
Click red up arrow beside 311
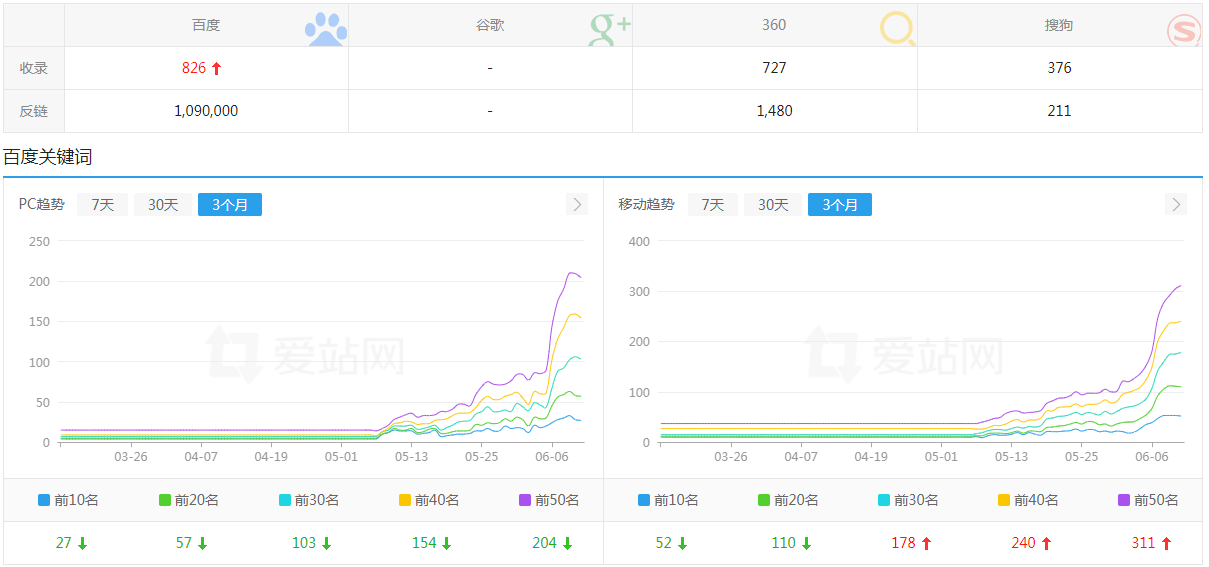[x=1166, y=544]
